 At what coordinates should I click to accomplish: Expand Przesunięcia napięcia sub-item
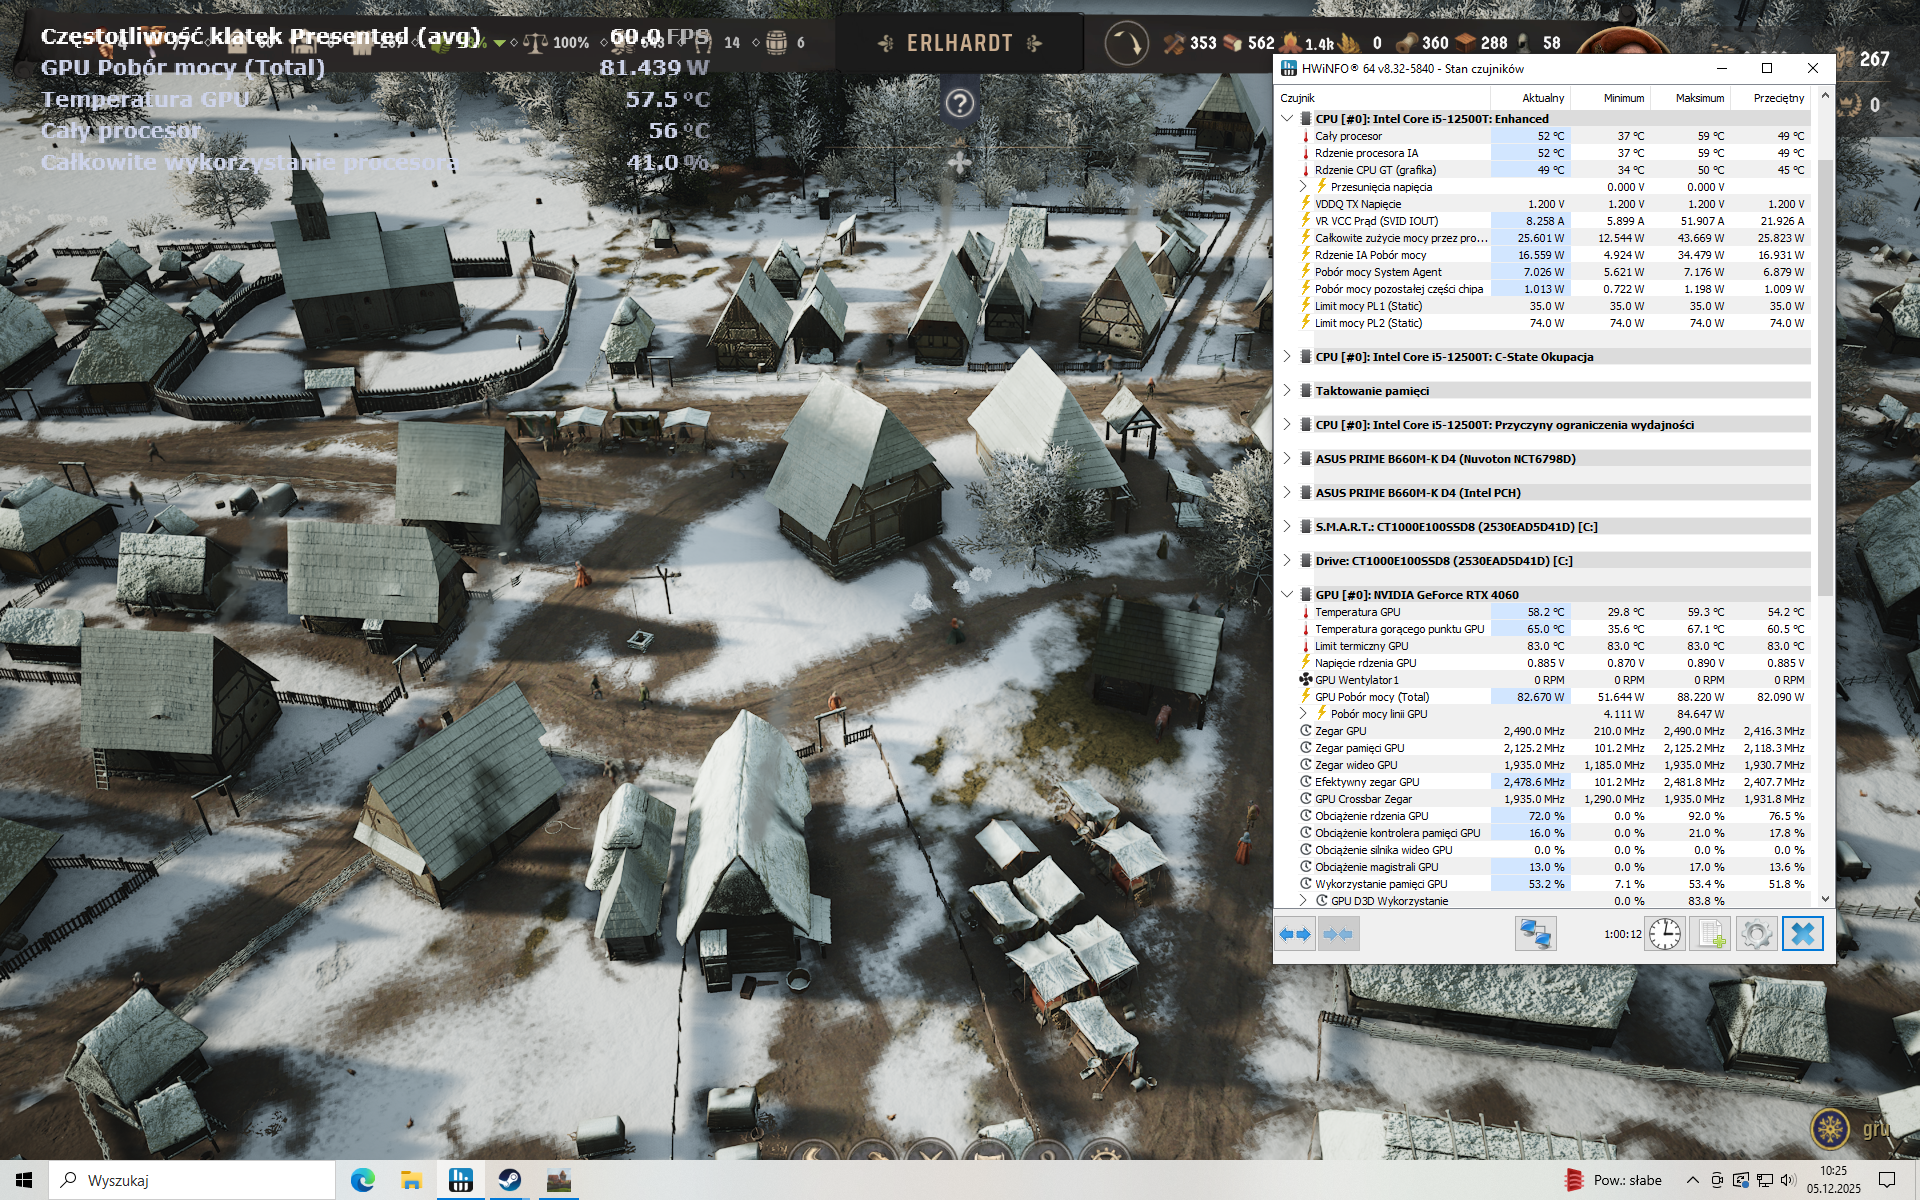(x=1303, y=187)
